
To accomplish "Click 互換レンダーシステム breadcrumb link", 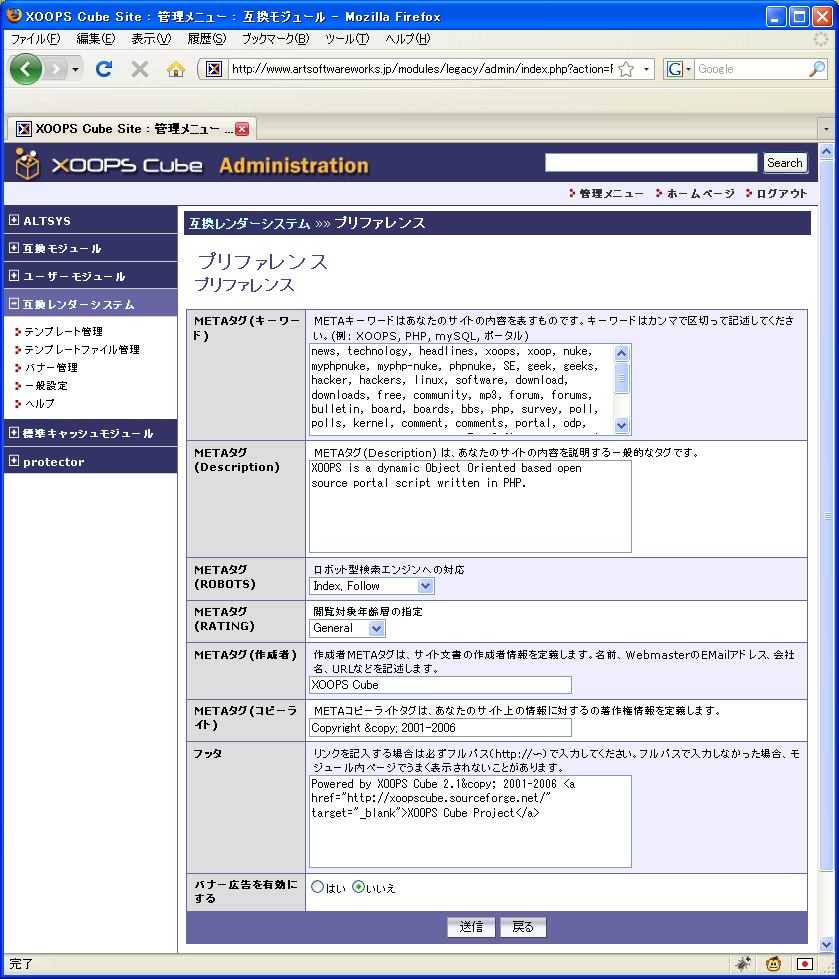I will [x=249, y=223].
